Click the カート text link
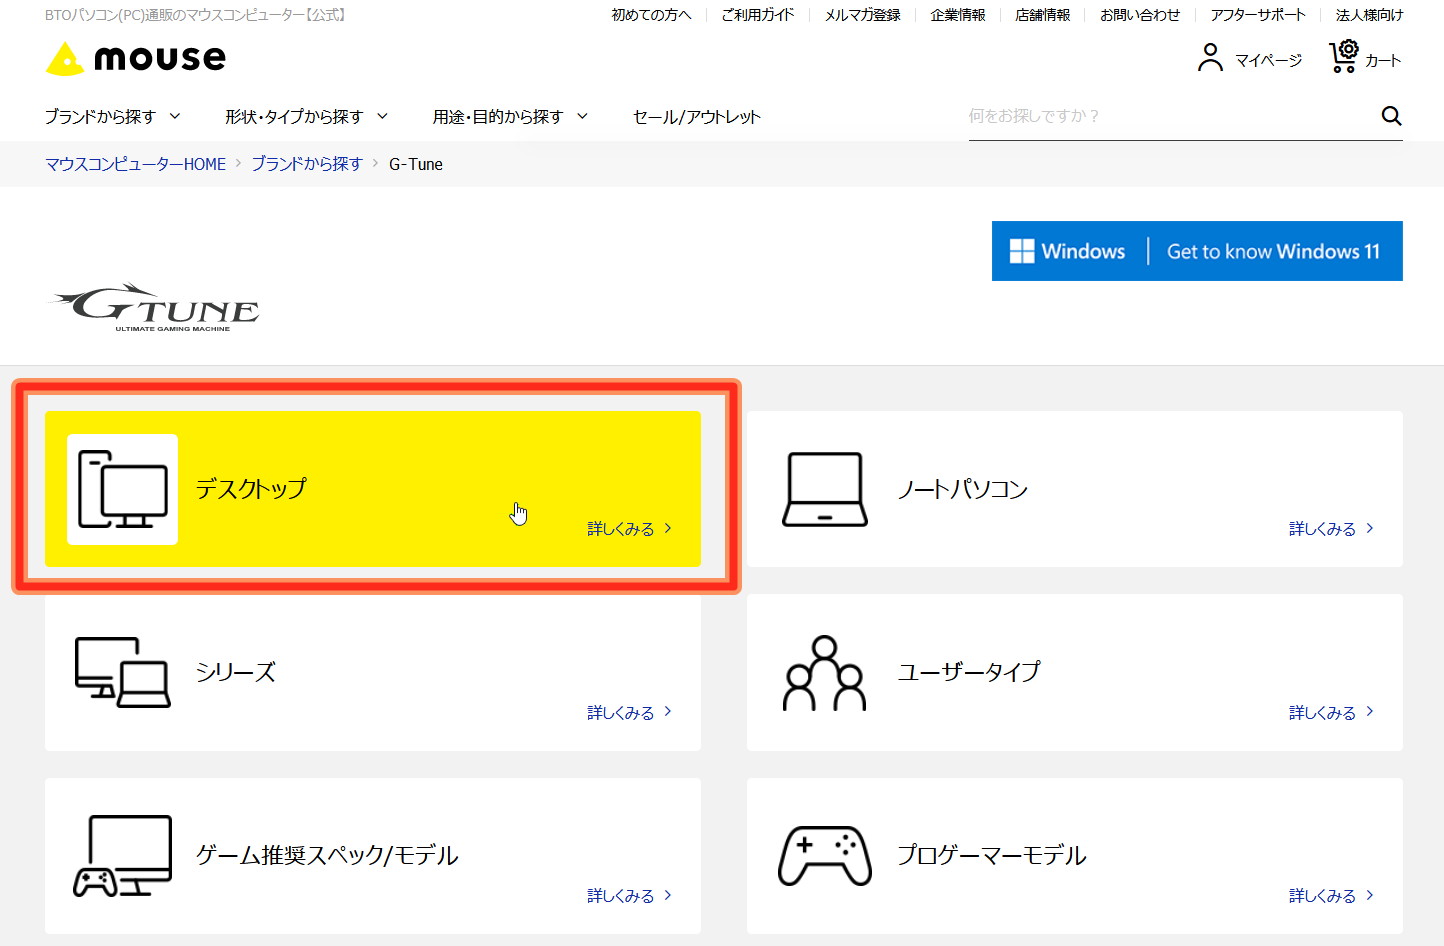Screen dimensions: 1444x946 pyautogui.click(x=1383, y=61)
